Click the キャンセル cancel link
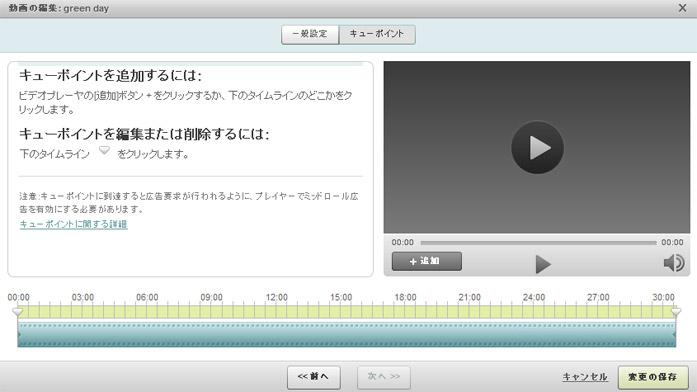 (x=585, y=377)
